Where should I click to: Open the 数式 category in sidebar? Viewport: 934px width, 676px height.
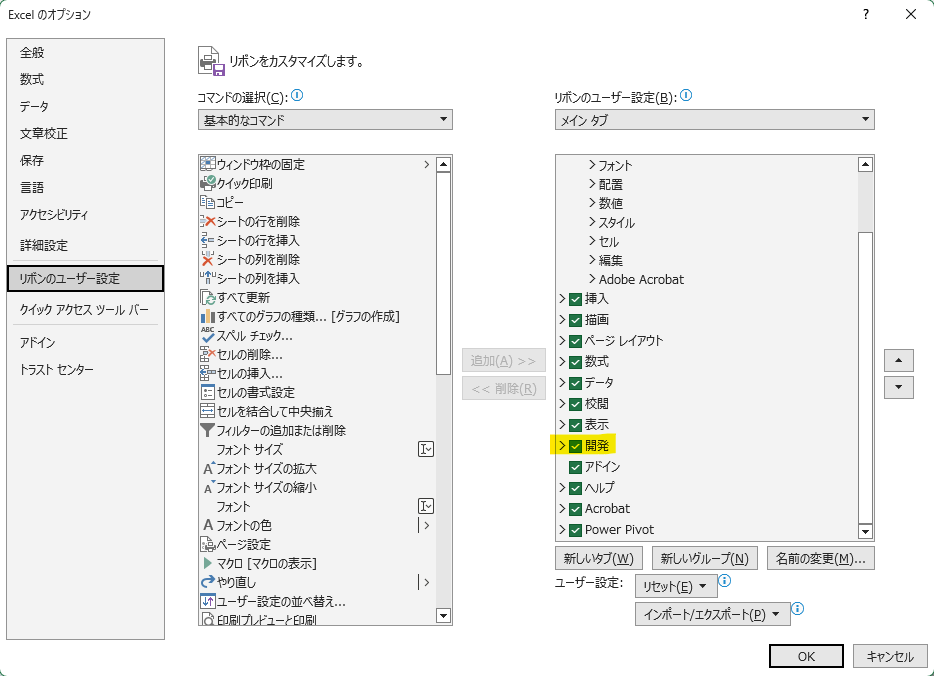click(x=32, y=79)
